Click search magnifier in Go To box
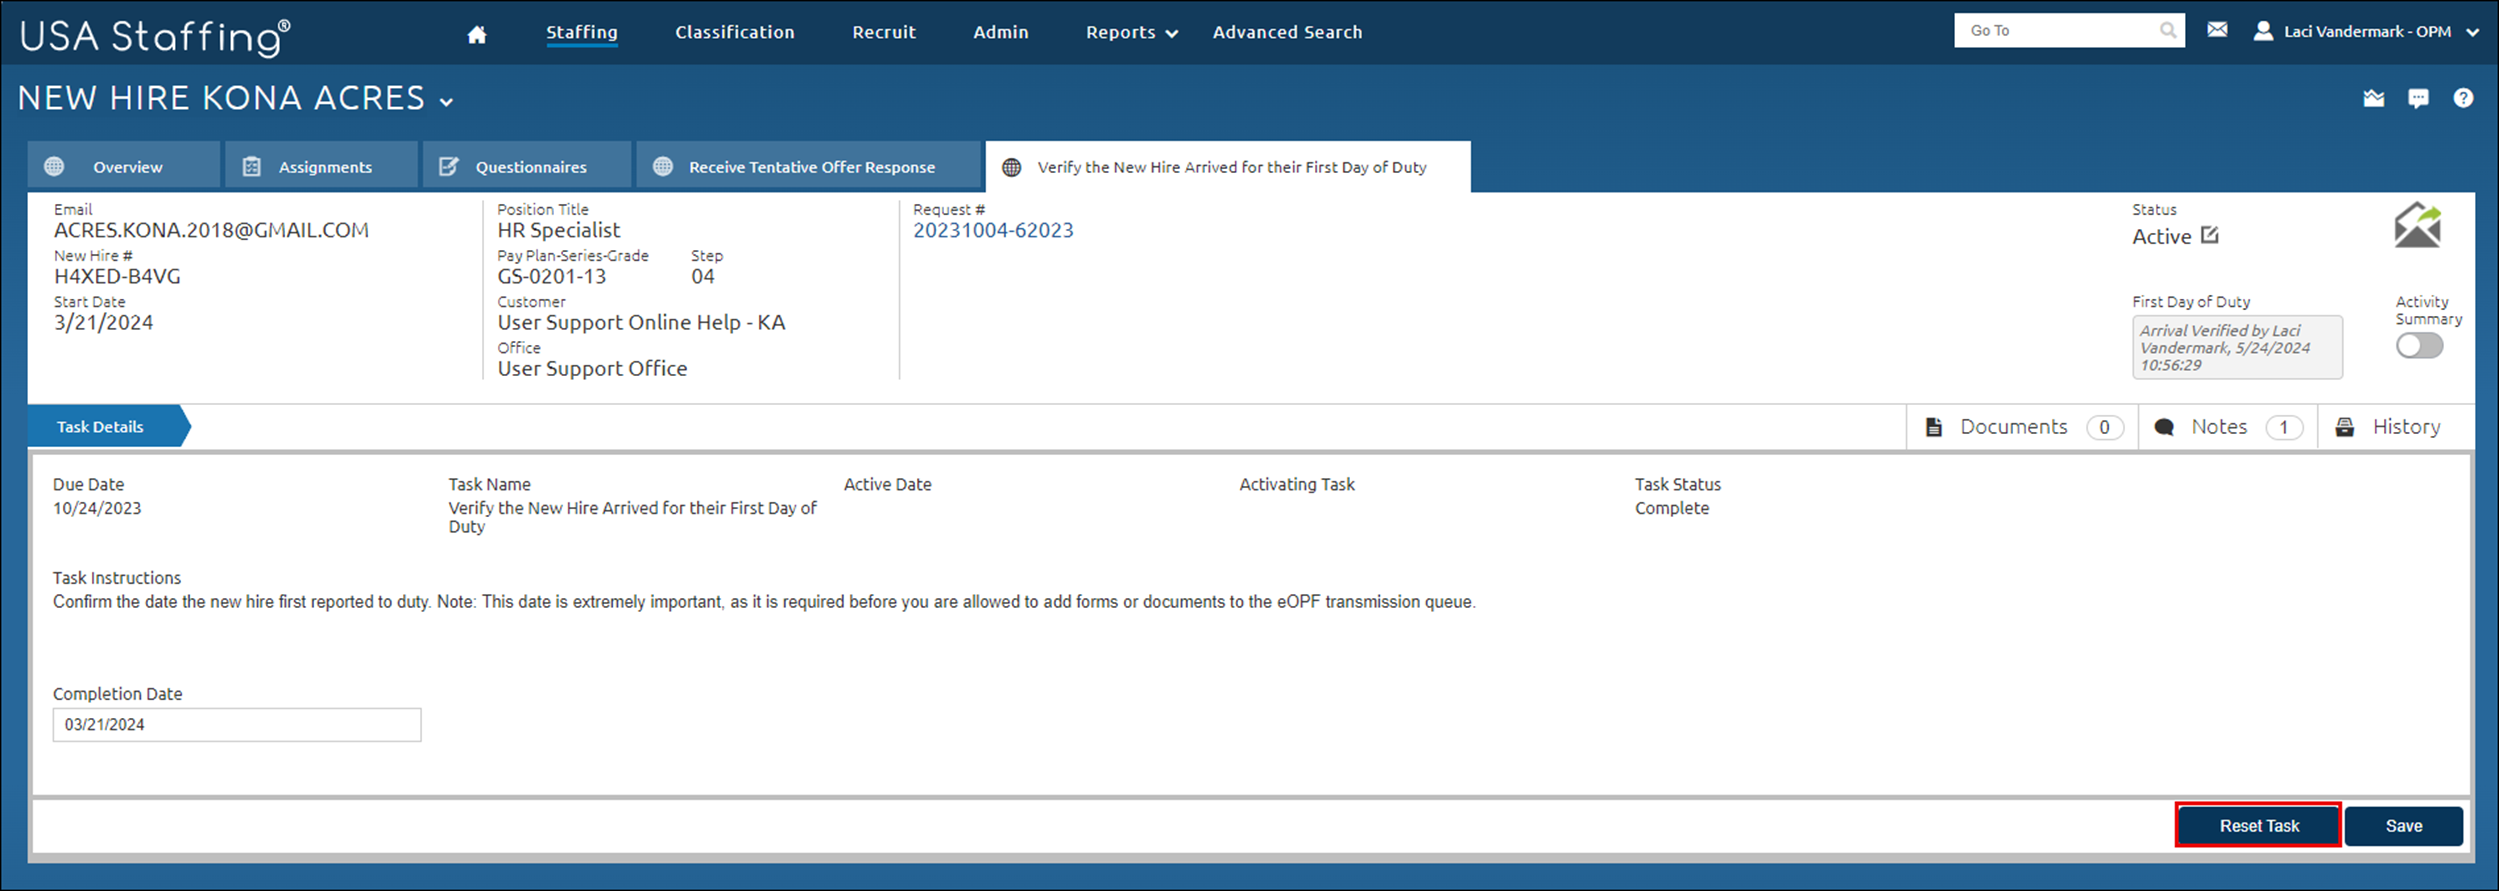Viewport: 2499px width, 891px height. pos(2167,31)
